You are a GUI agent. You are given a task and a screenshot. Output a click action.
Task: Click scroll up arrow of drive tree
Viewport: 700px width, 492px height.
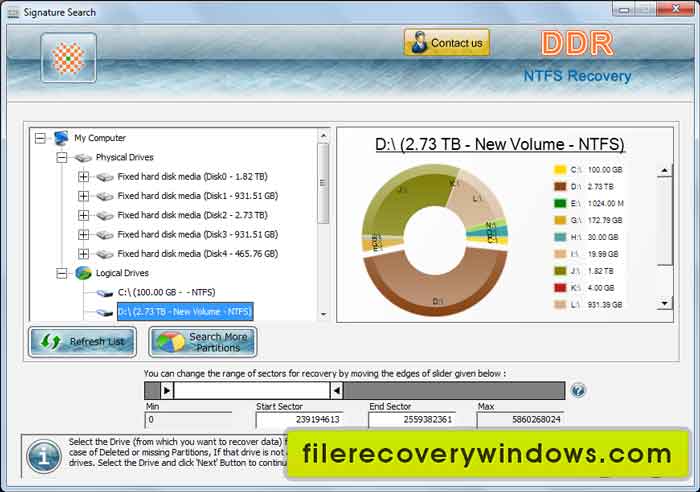tap(323, 135)
